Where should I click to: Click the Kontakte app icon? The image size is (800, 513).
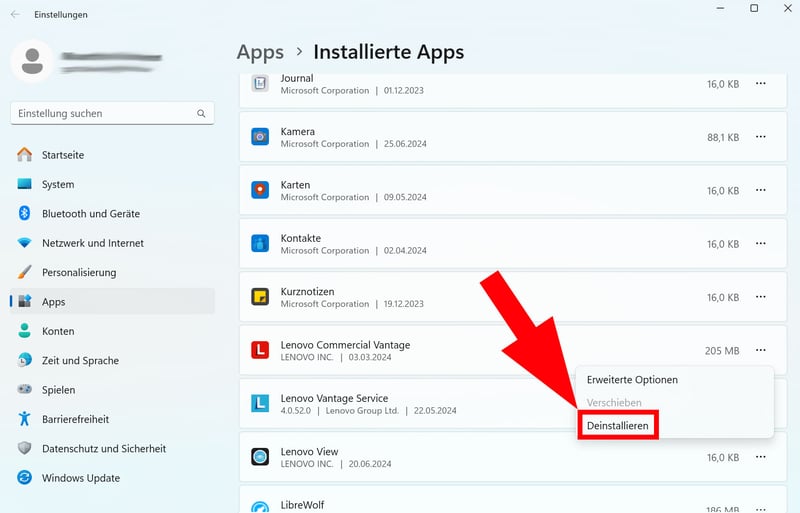point(260,244)
